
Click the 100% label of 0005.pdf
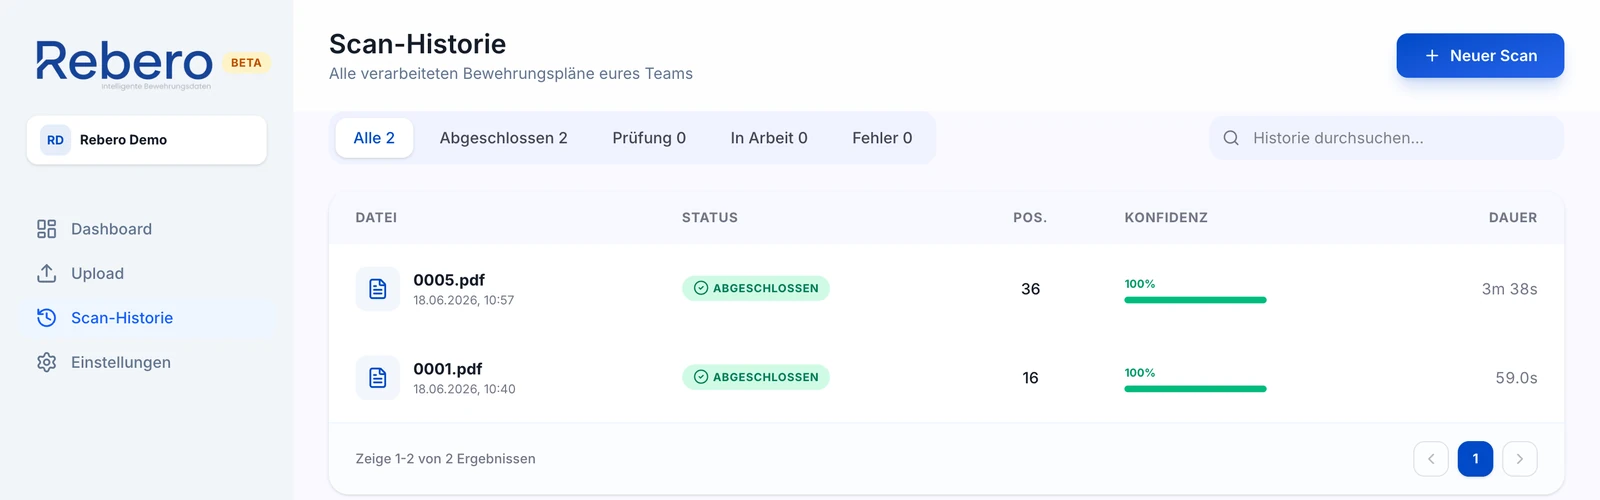point(1140,284)
